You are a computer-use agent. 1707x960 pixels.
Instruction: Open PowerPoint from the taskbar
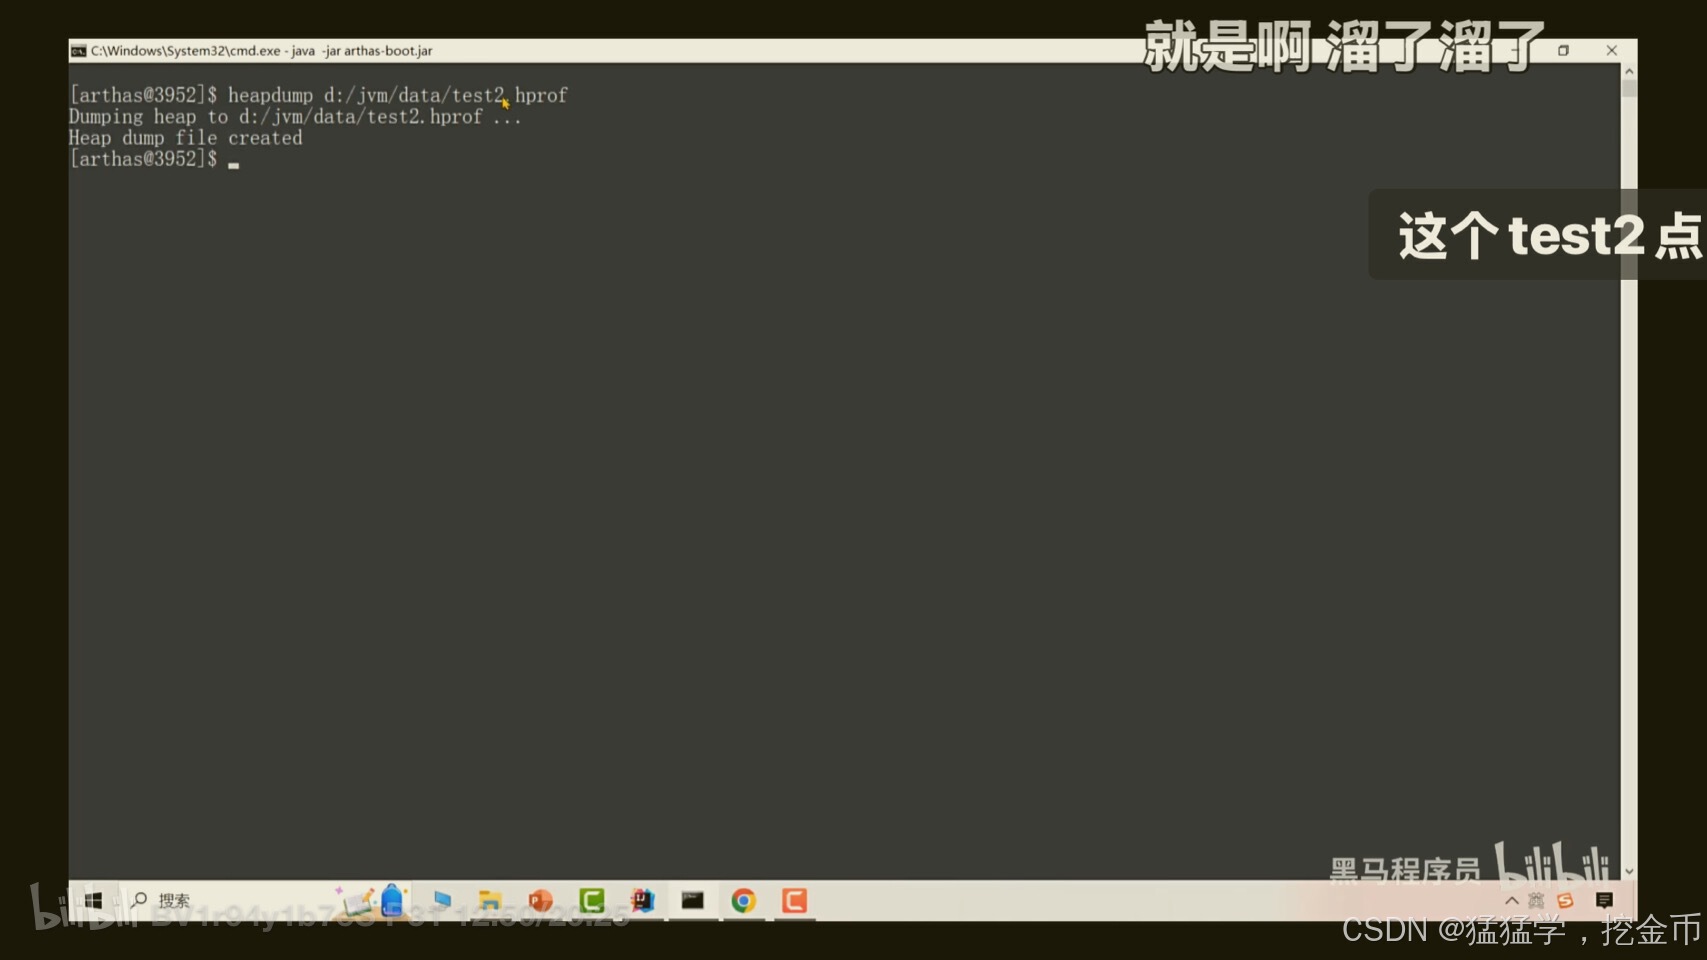click(x=541, y=901)
